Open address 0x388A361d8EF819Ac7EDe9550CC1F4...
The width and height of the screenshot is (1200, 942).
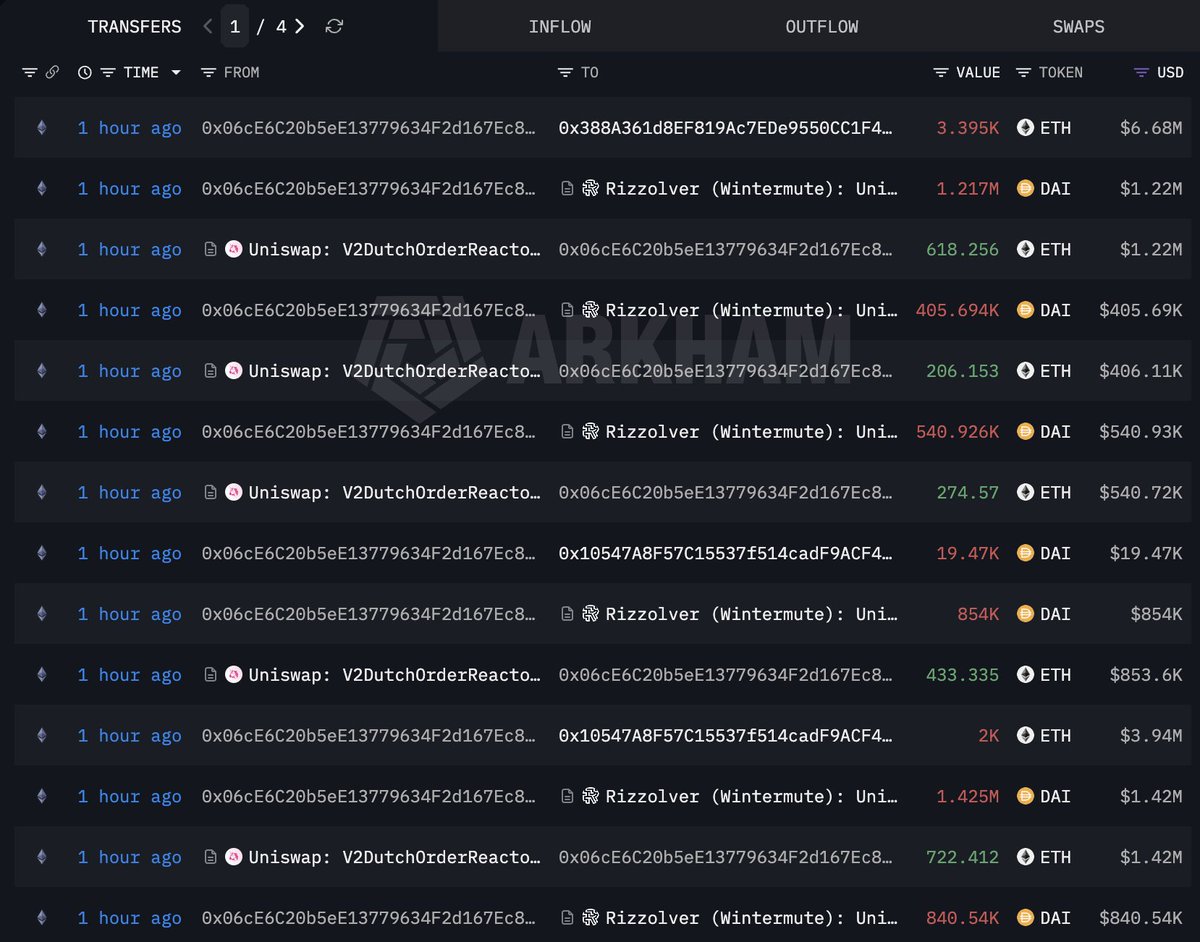(x=726, y=128)
